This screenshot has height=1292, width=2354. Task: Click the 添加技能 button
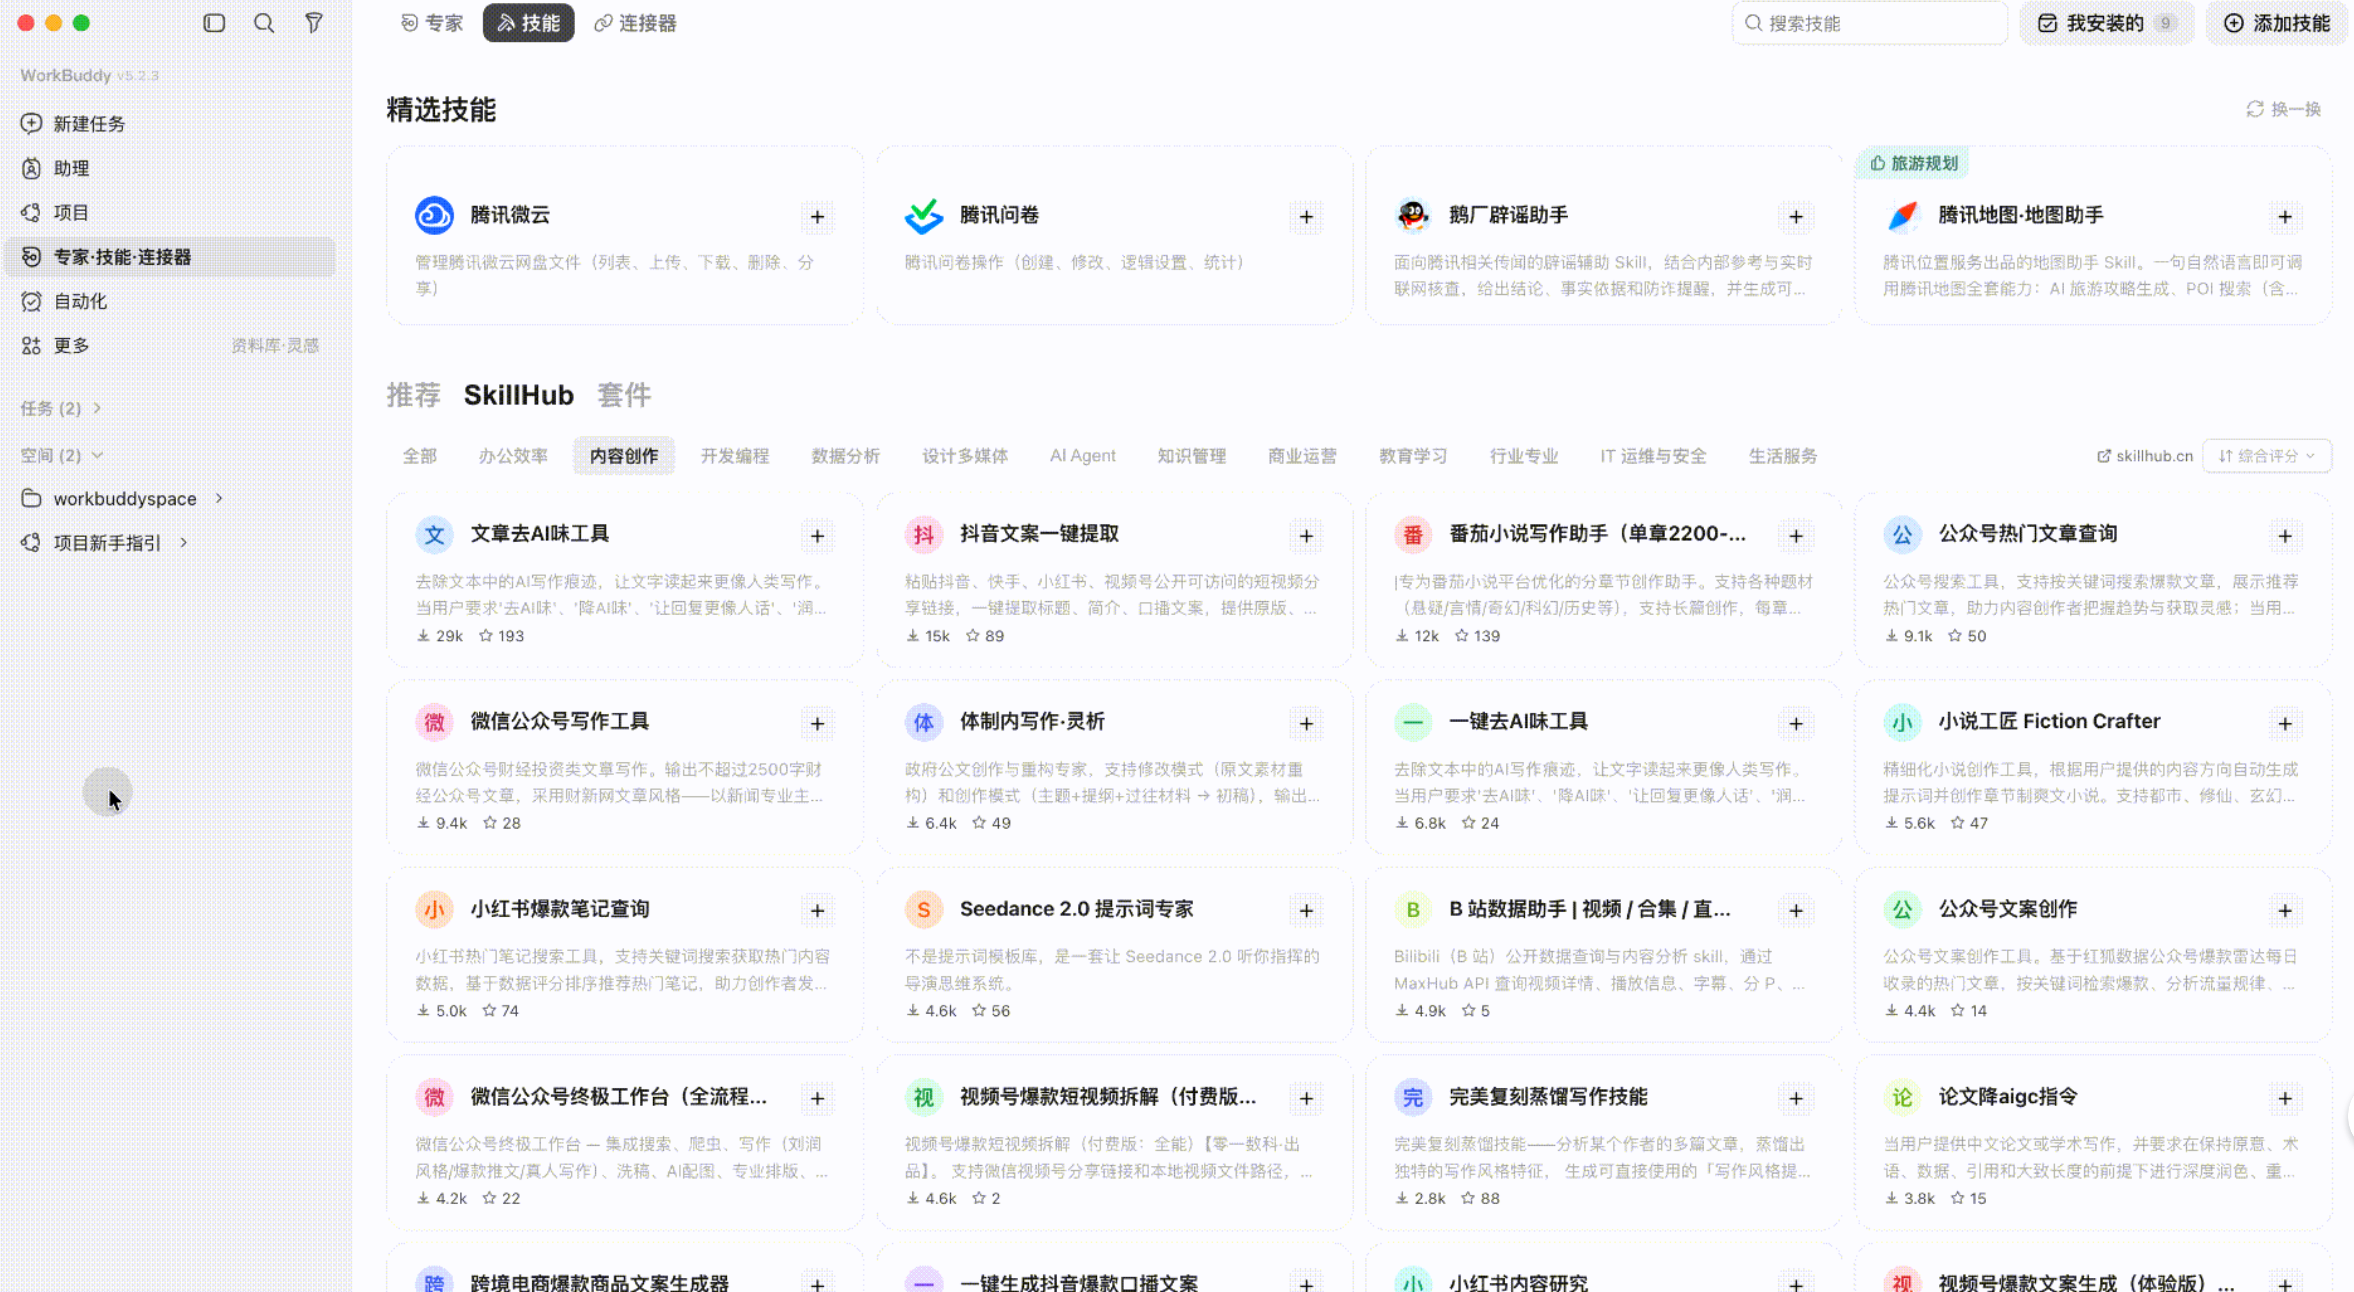(x=2277, y=23)
